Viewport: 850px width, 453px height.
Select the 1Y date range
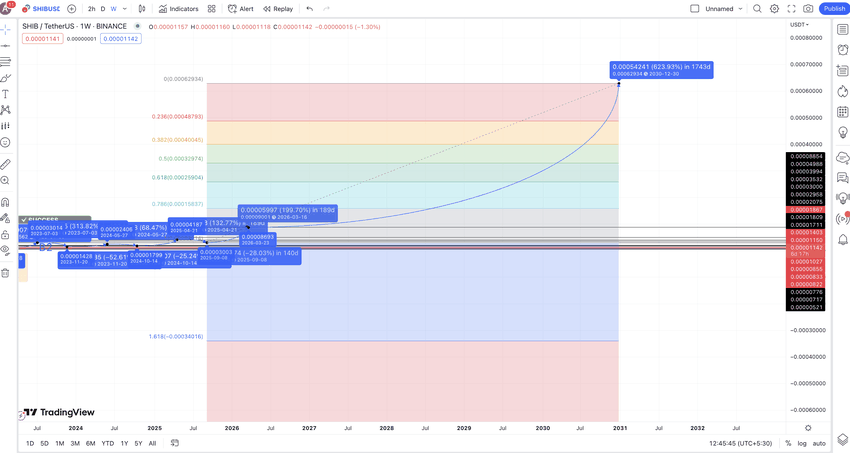pyautogui.click(x=124, y=443)
